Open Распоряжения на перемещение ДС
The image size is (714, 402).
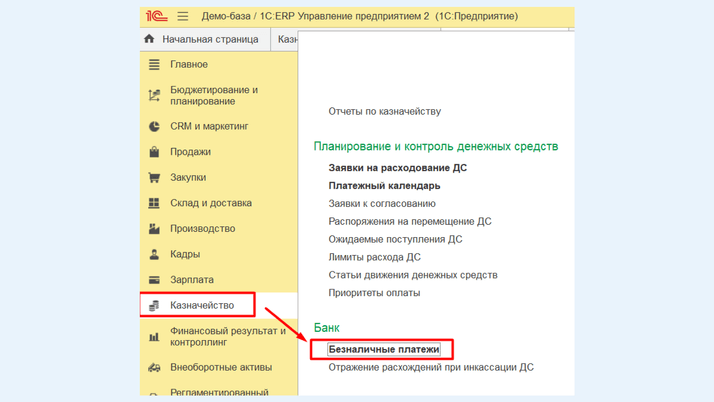(410, 221)
